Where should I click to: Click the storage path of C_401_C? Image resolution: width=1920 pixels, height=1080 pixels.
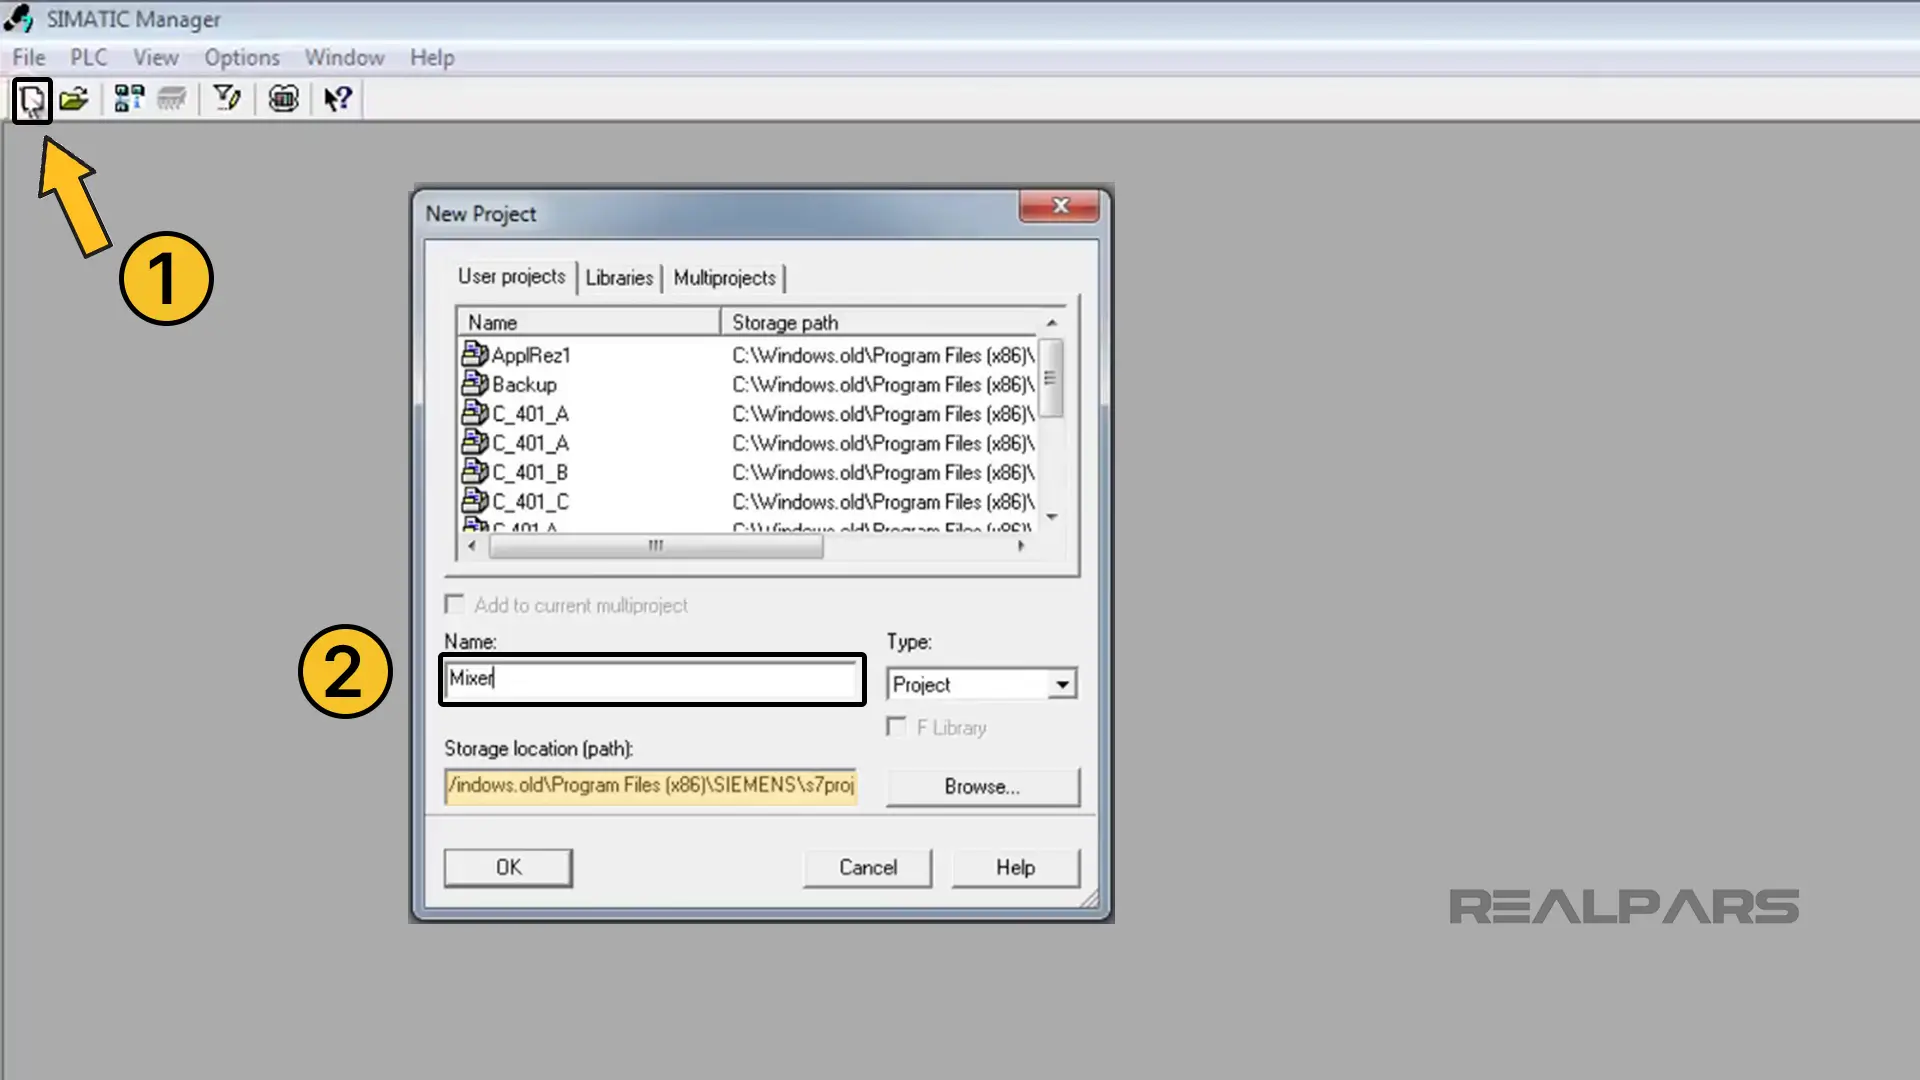click(883, 501)
